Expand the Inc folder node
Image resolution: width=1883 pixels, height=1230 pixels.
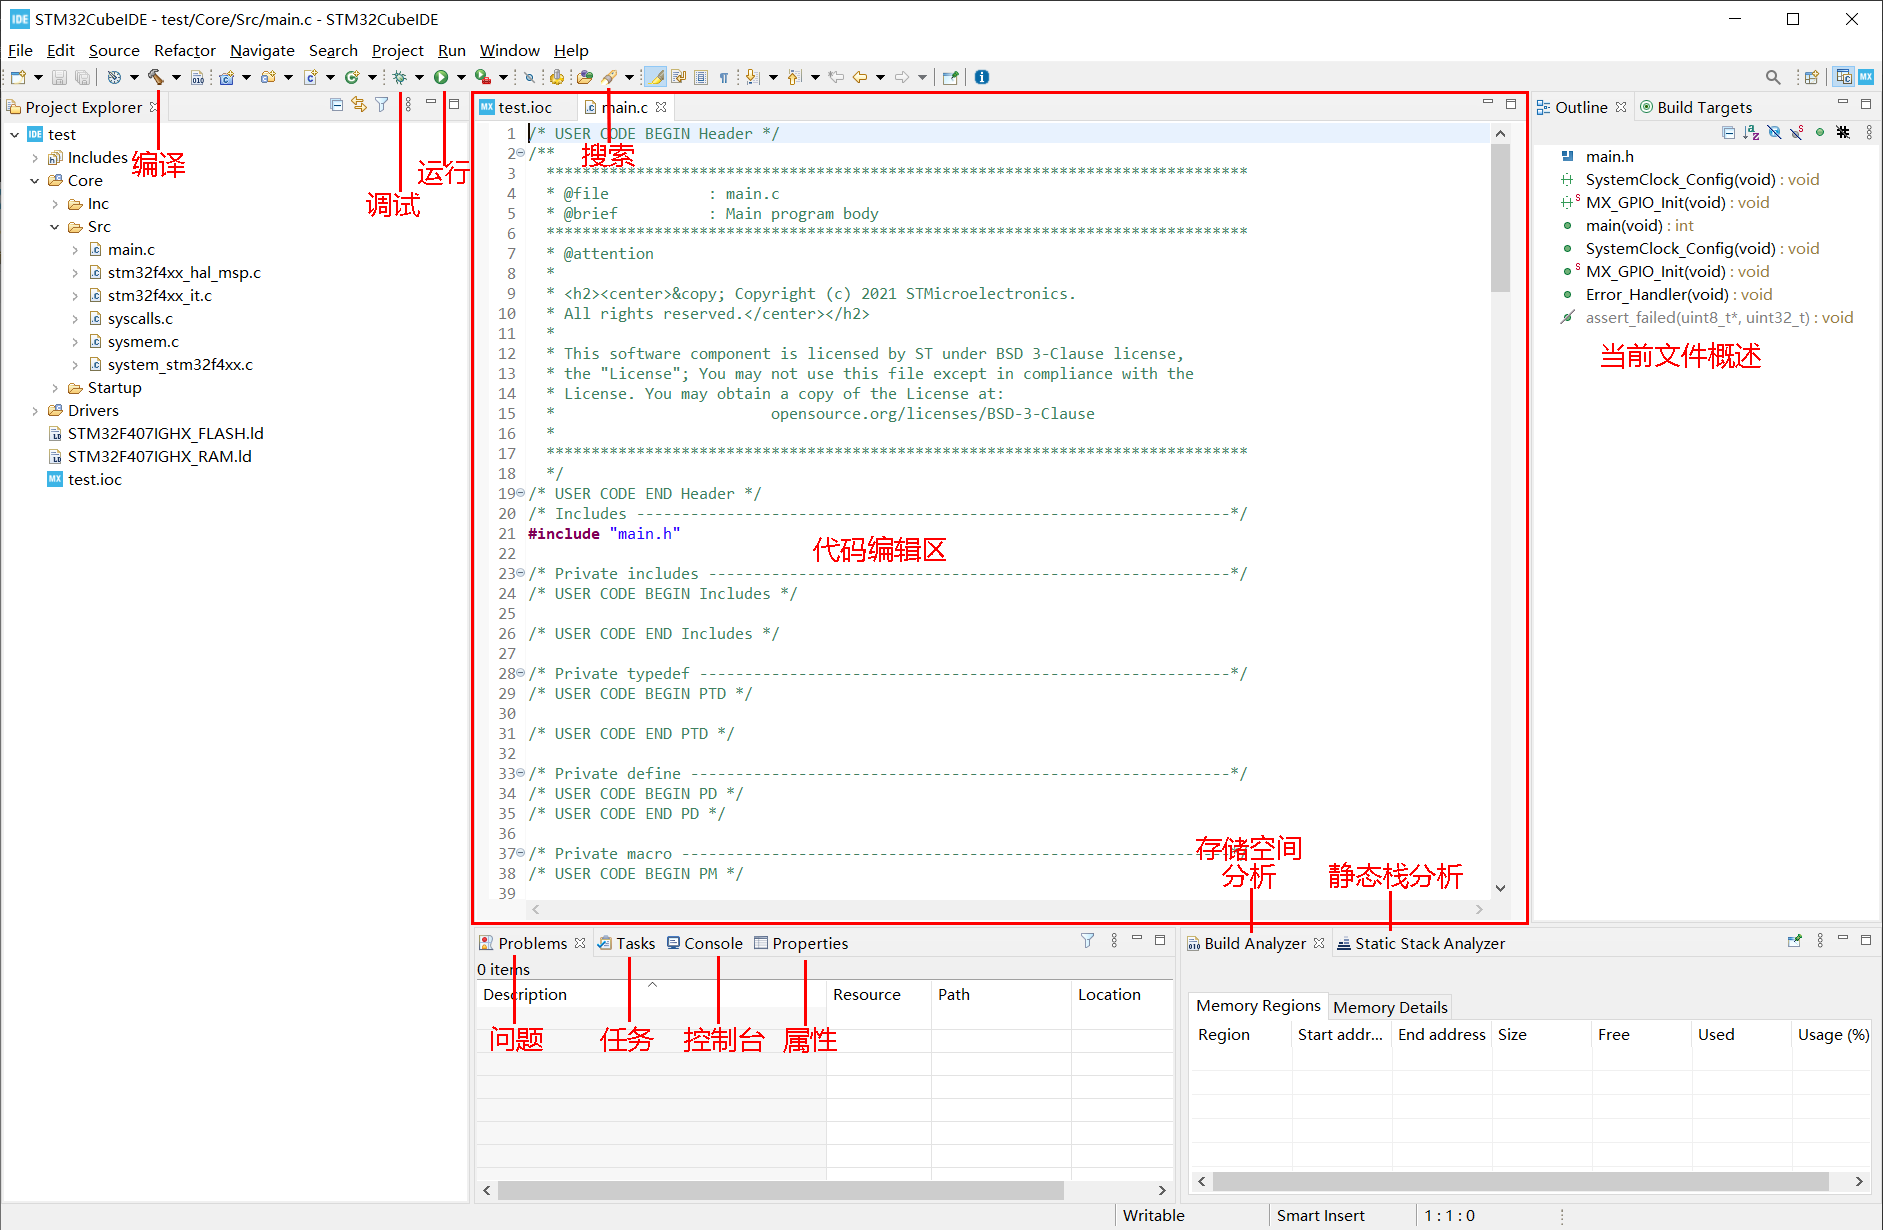55,203
